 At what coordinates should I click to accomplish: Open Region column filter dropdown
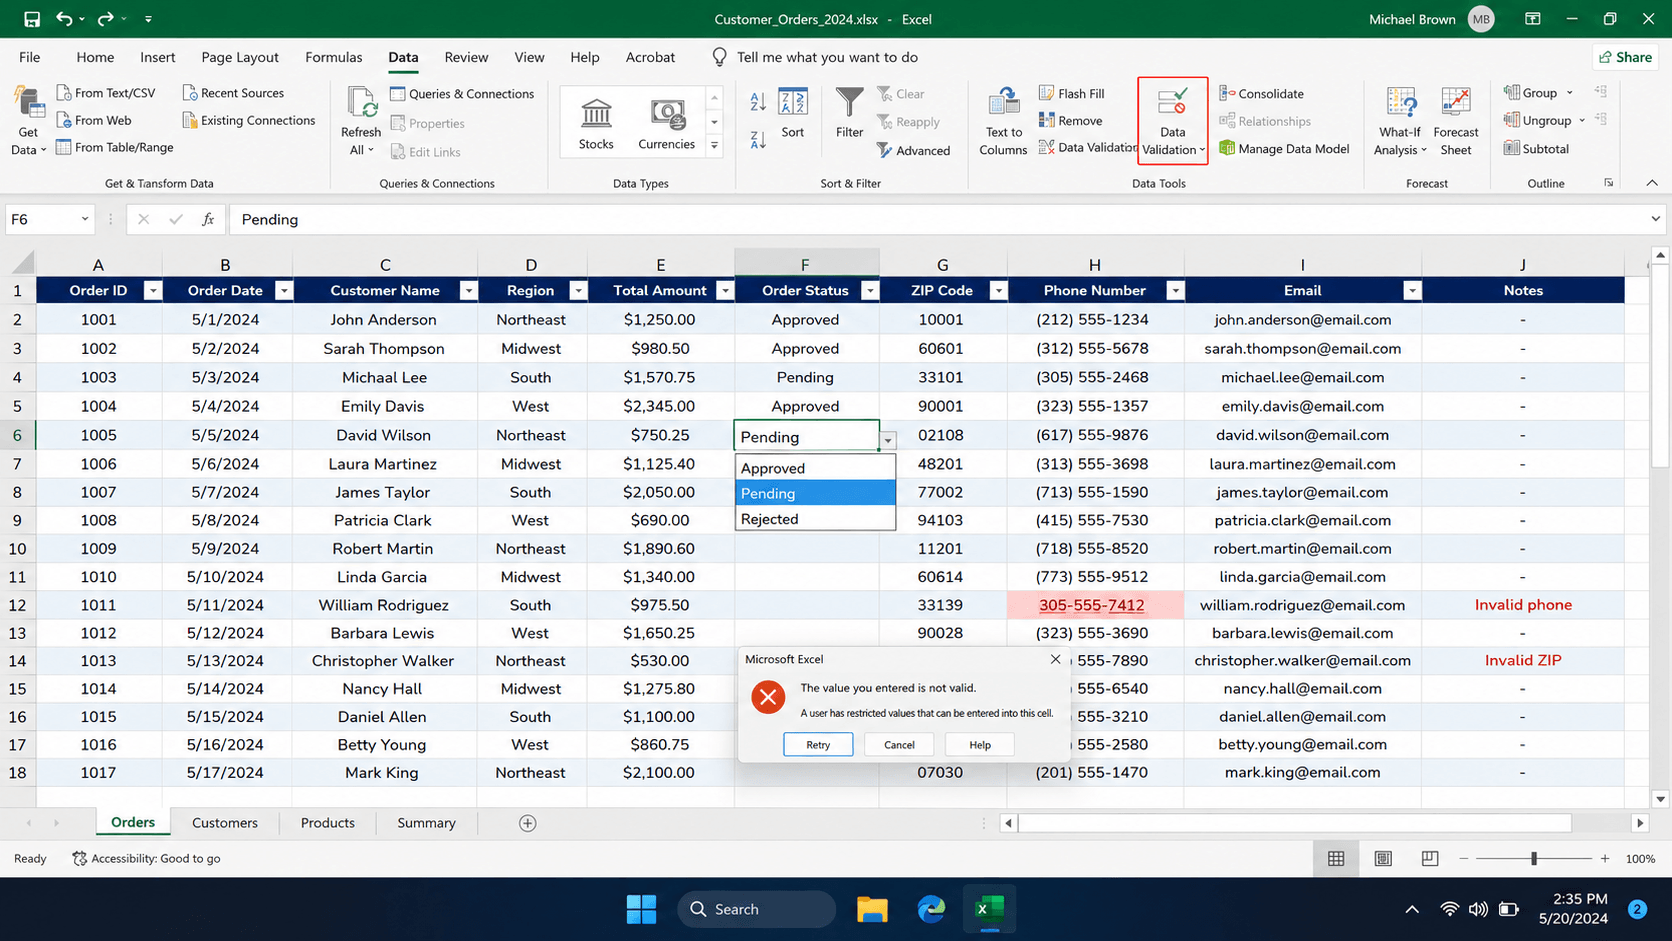click(x=577, y=291)
